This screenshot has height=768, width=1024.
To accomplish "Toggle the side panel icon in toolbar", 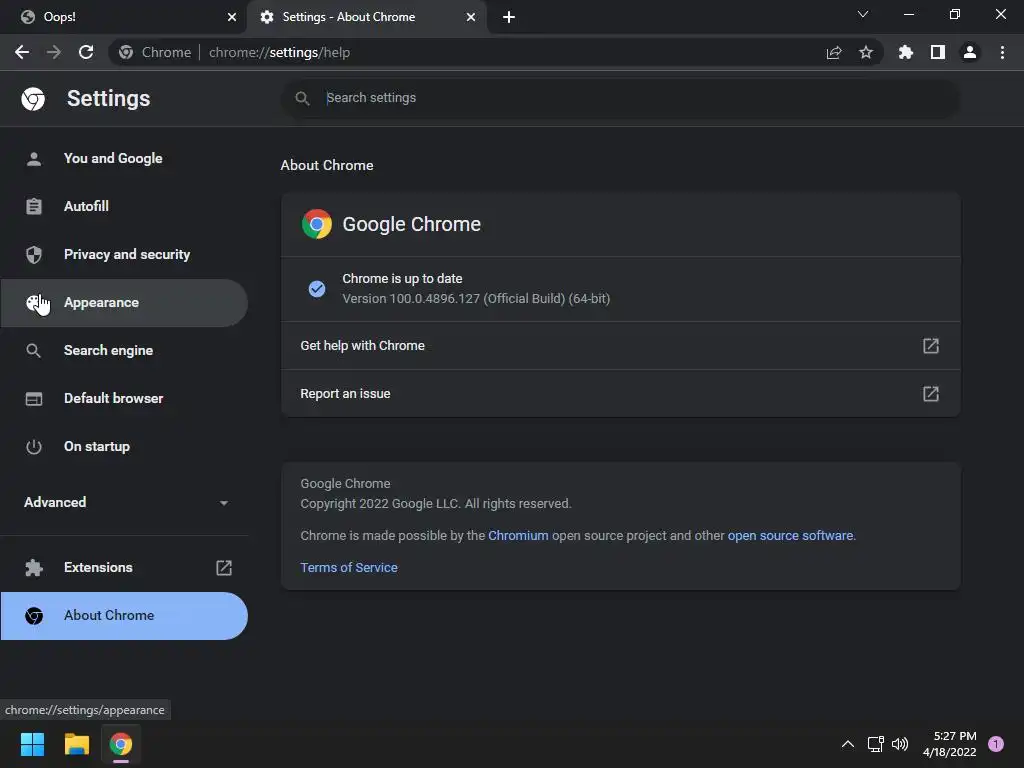I will coord(938,52).
